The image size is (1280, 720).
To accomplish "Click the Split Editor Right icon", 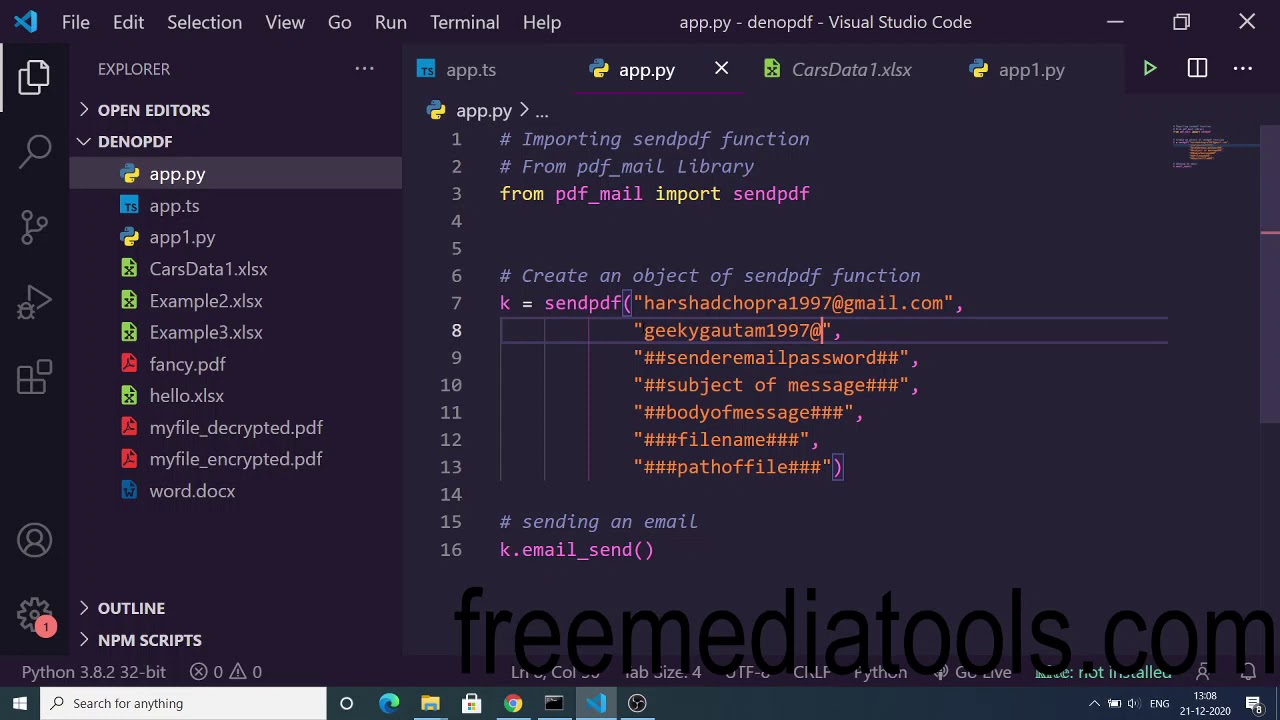I will 1197,69.
